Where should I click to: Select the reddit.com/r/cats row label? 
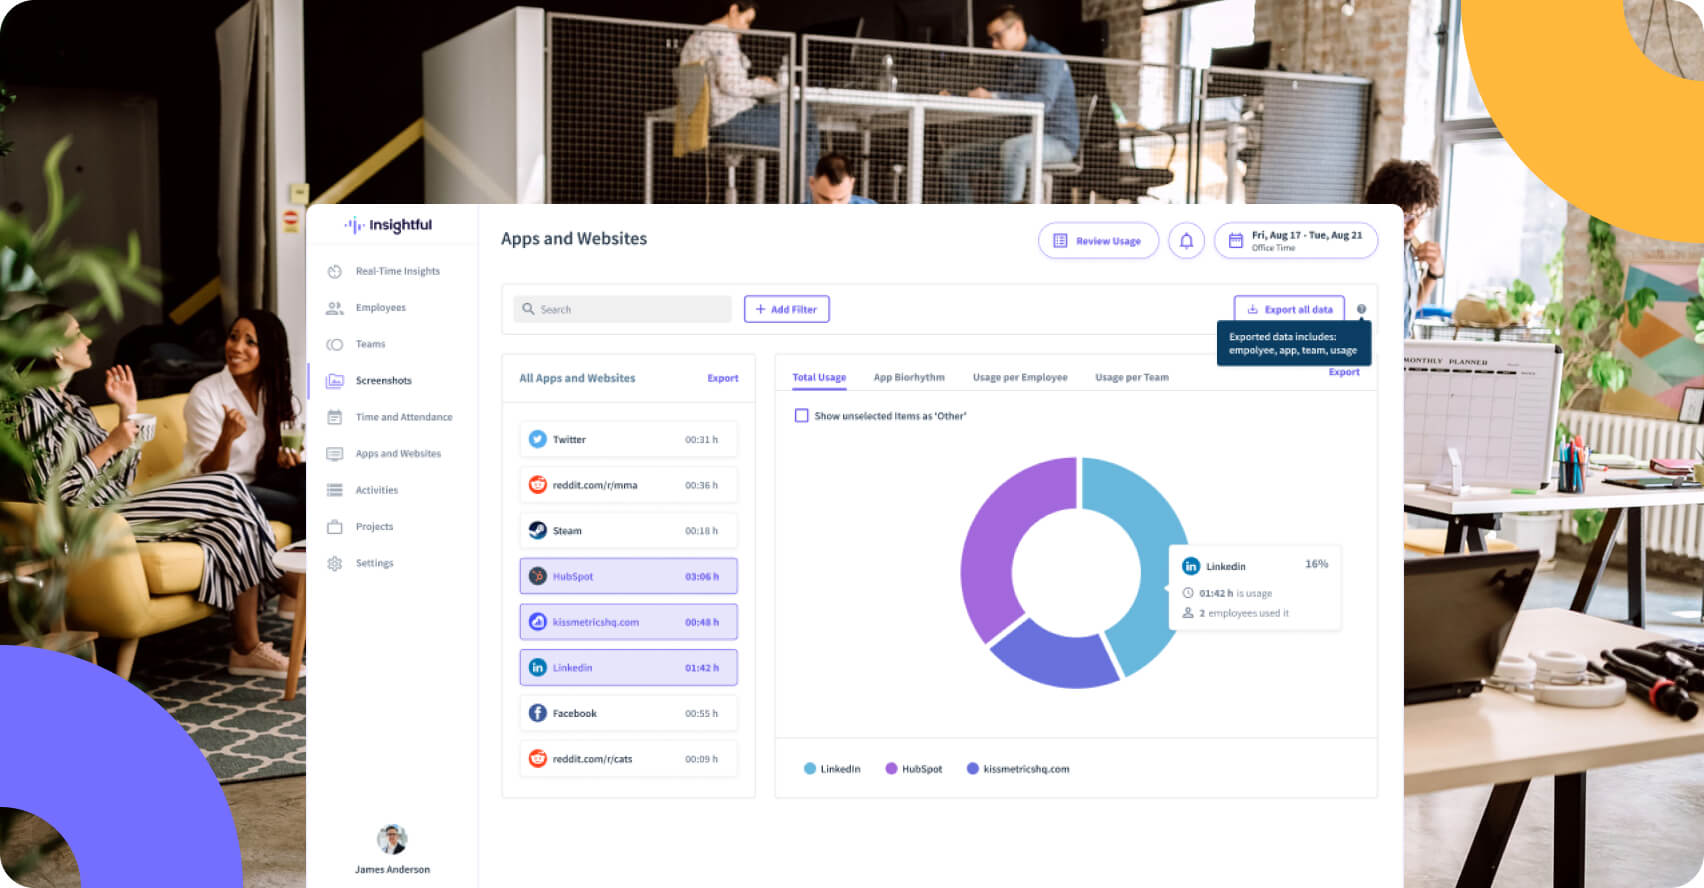pyautogui.click(x=592, y=759)
